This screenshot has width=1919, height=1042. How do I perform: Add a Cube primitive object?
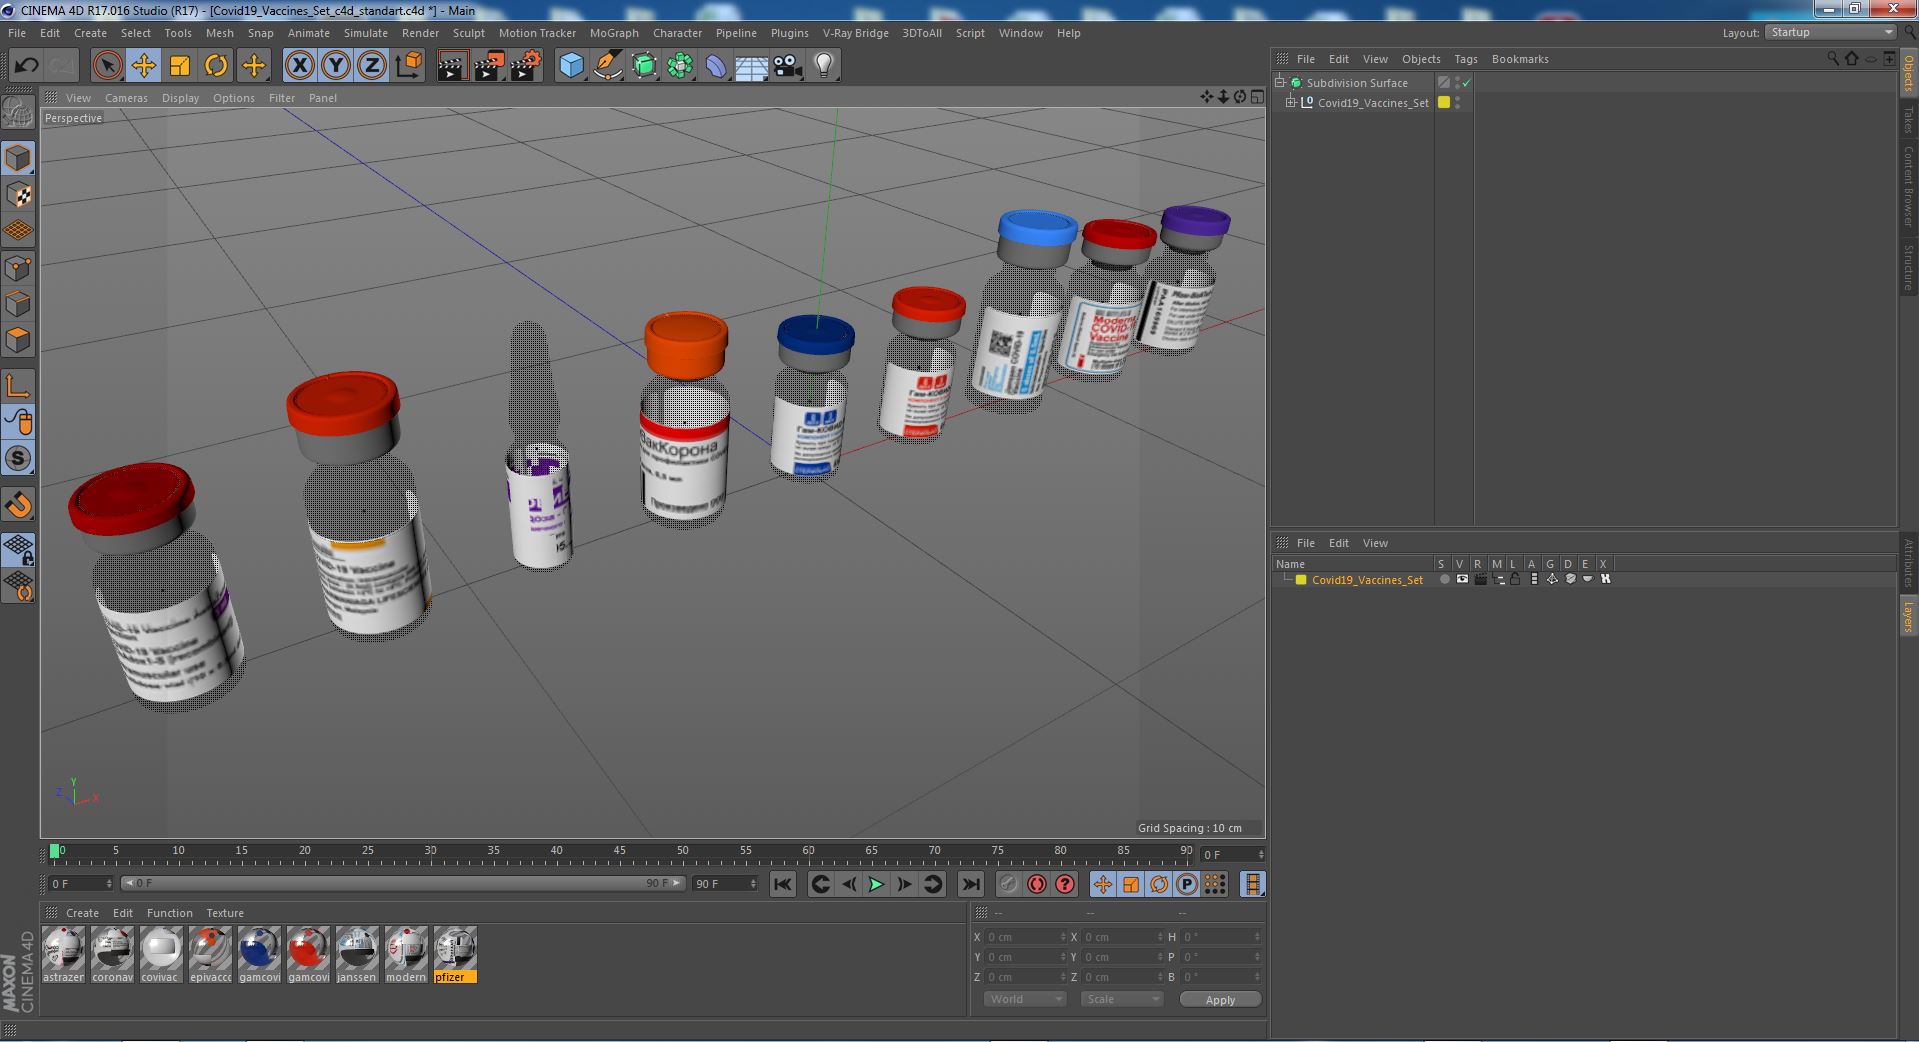click(571, 66)
